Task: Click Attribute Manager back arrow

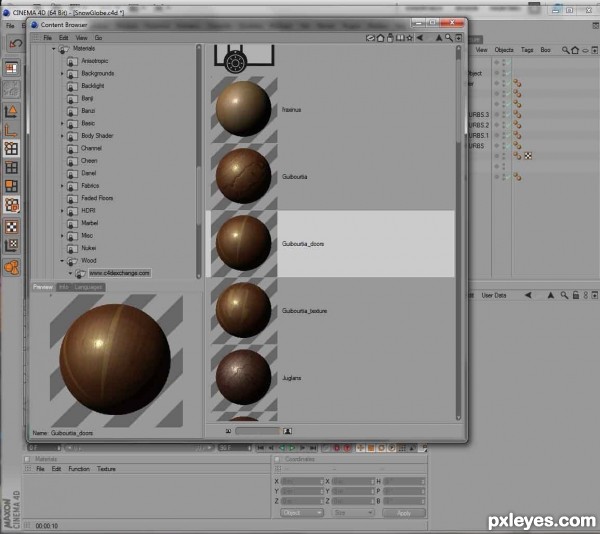Action: 528,295
